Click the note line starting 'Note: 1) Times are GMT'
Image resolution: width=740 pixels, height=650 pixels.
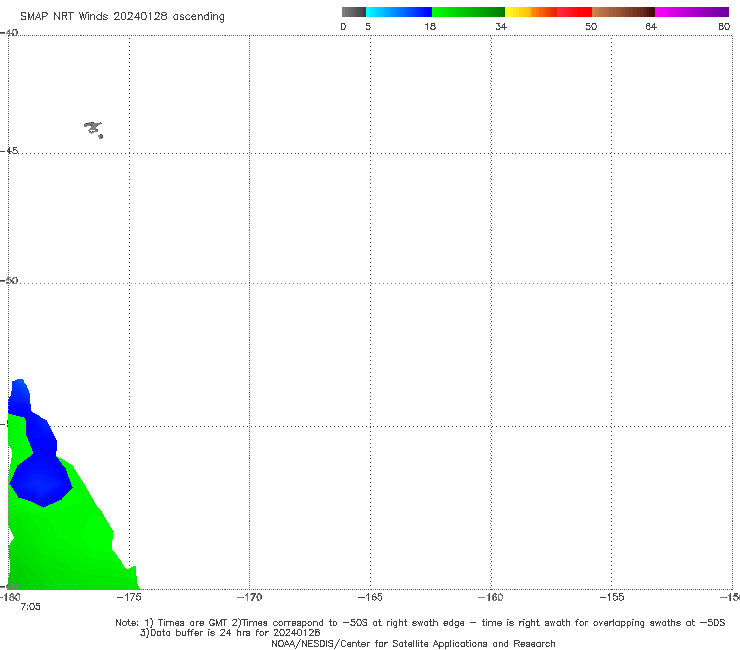420,623
